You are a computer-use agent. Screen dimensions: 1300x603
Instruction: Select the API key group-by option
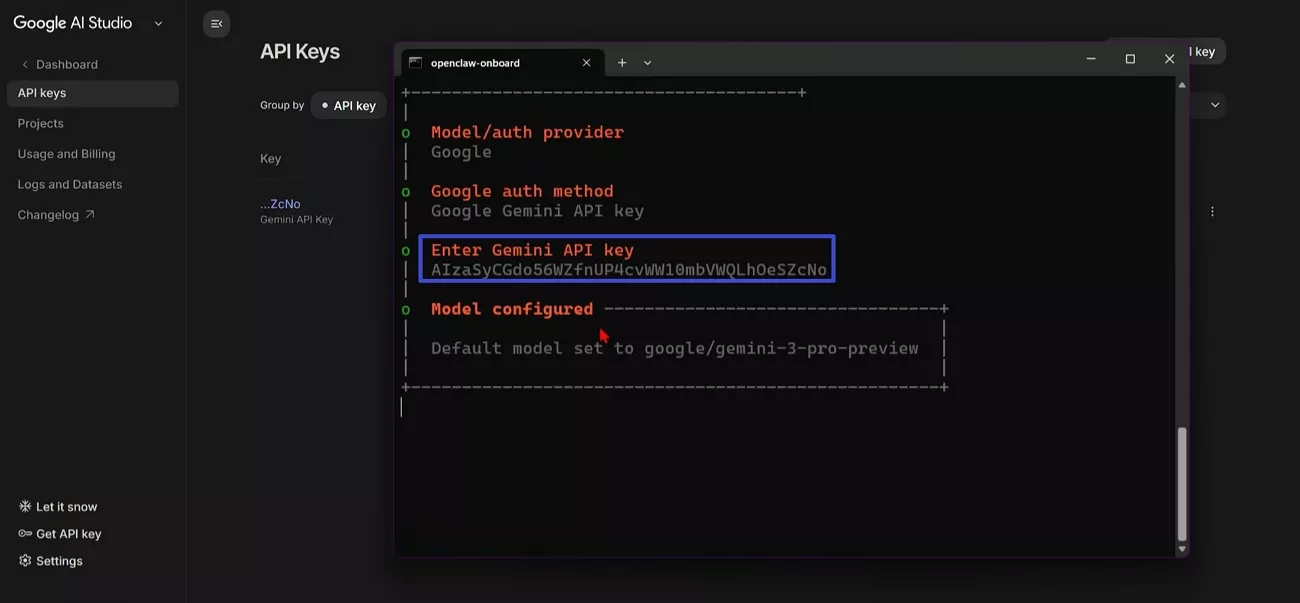348,105
